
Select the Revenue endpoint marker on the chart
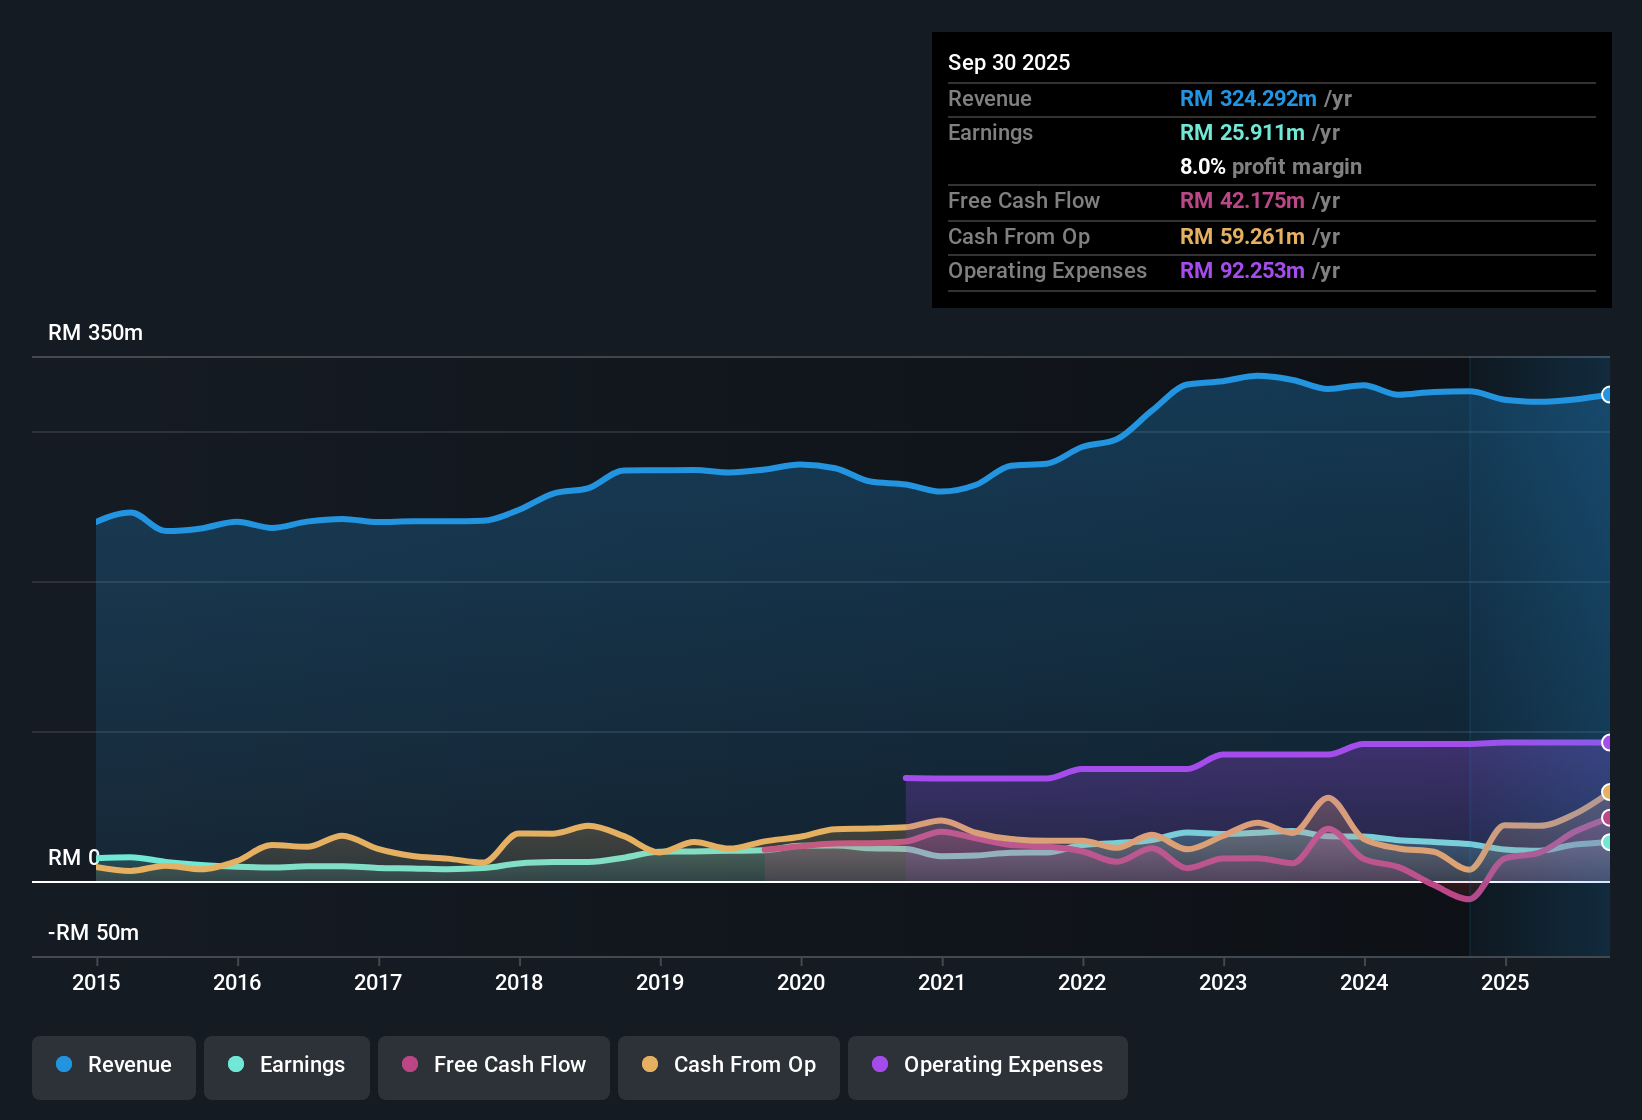(1608, 394)
